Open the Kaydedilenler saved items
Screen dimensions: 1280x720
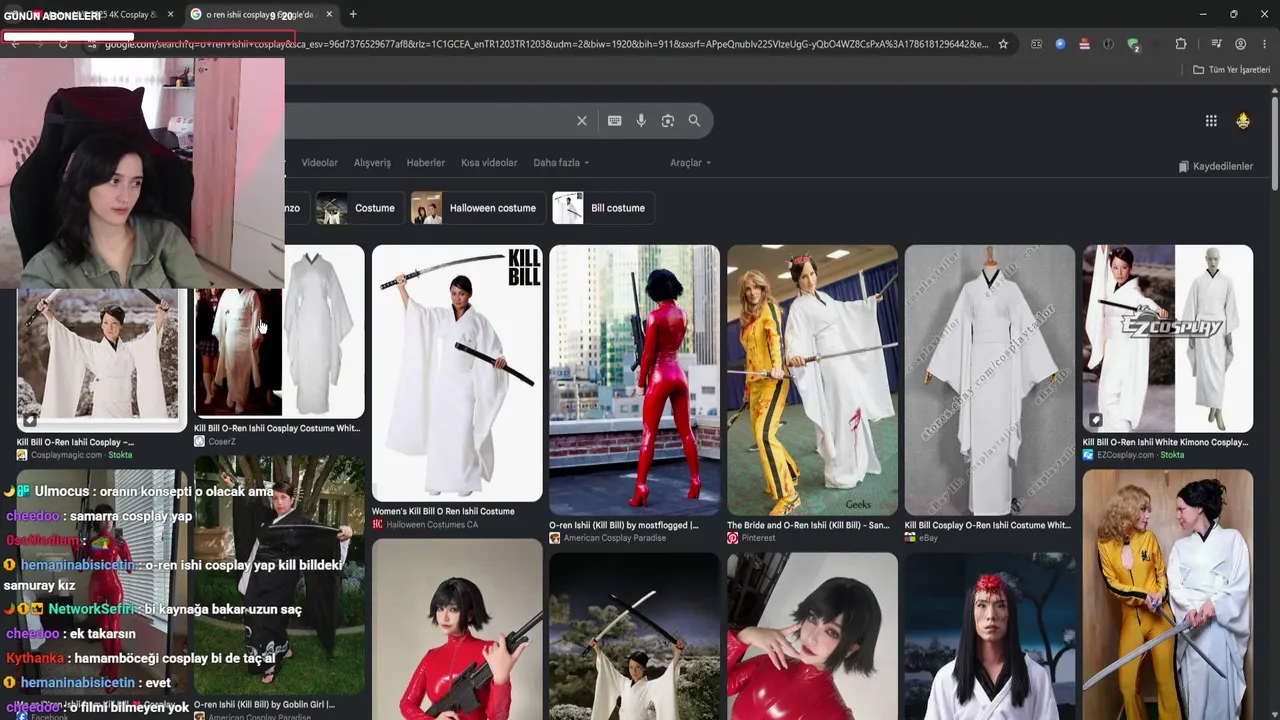click(1215, 166)
